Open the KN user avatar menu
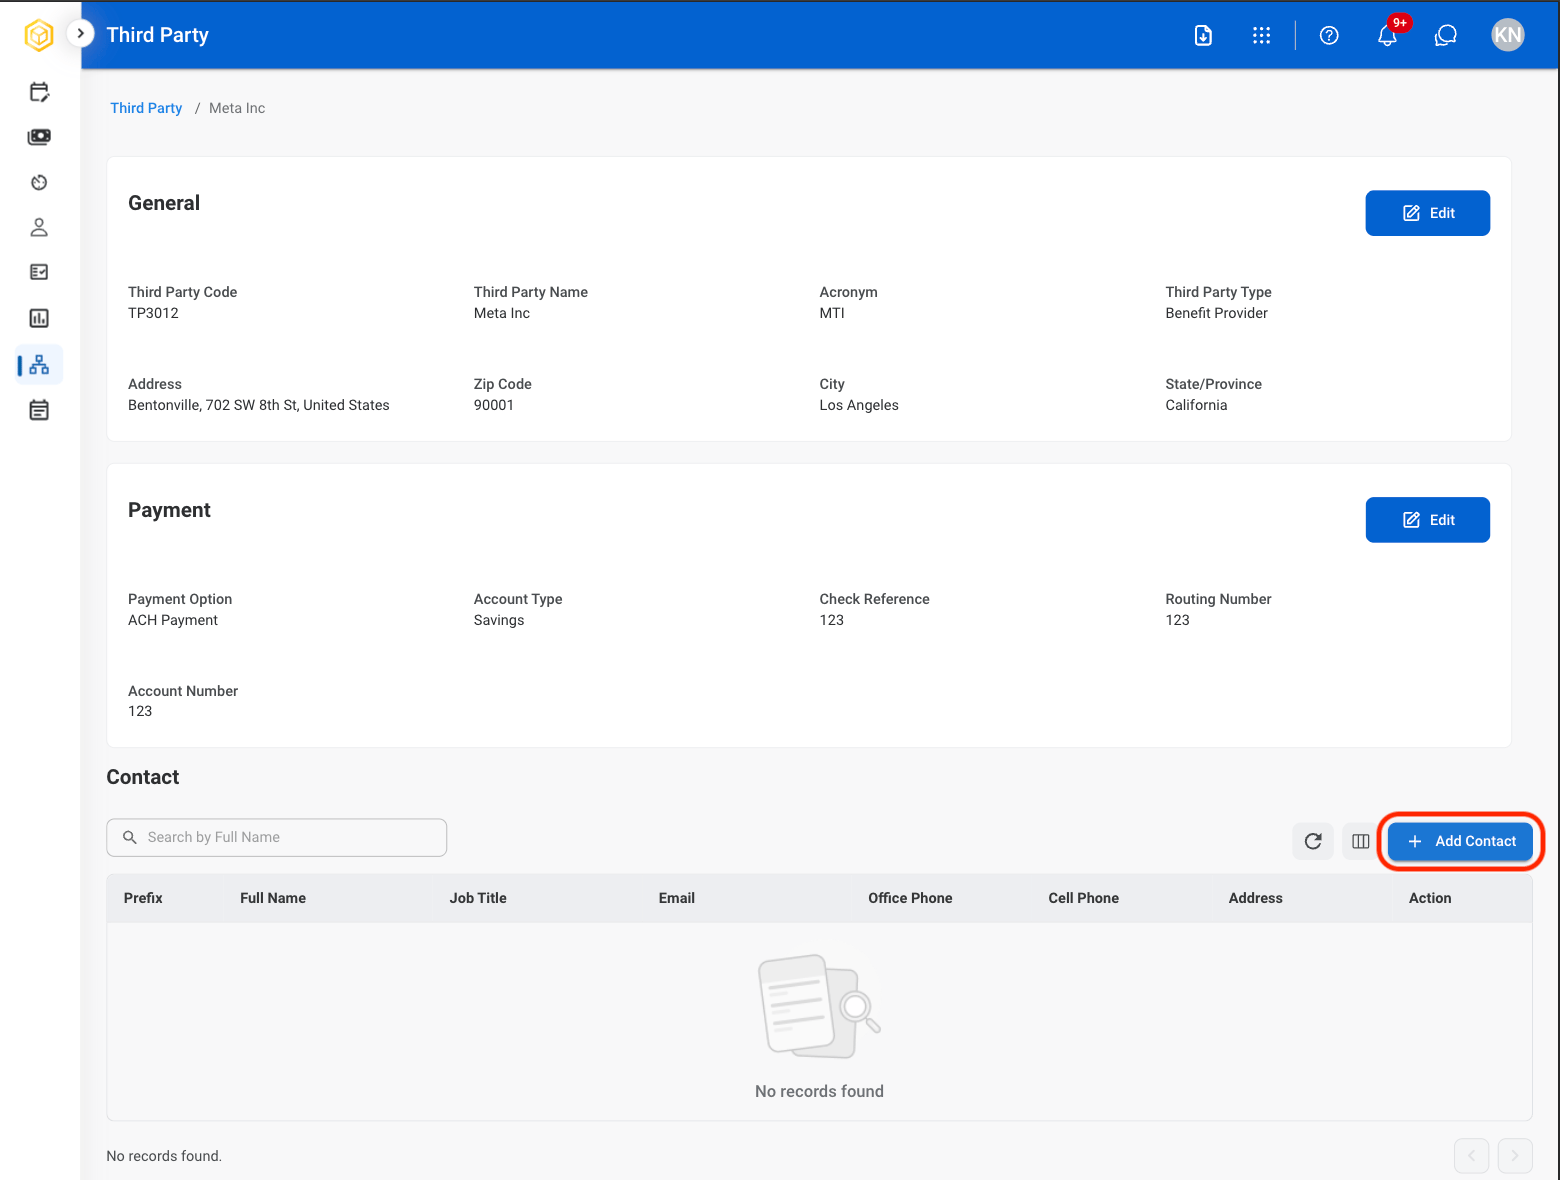Viewport: 1560px width, 1180px height. click(x=1507, y=35)
